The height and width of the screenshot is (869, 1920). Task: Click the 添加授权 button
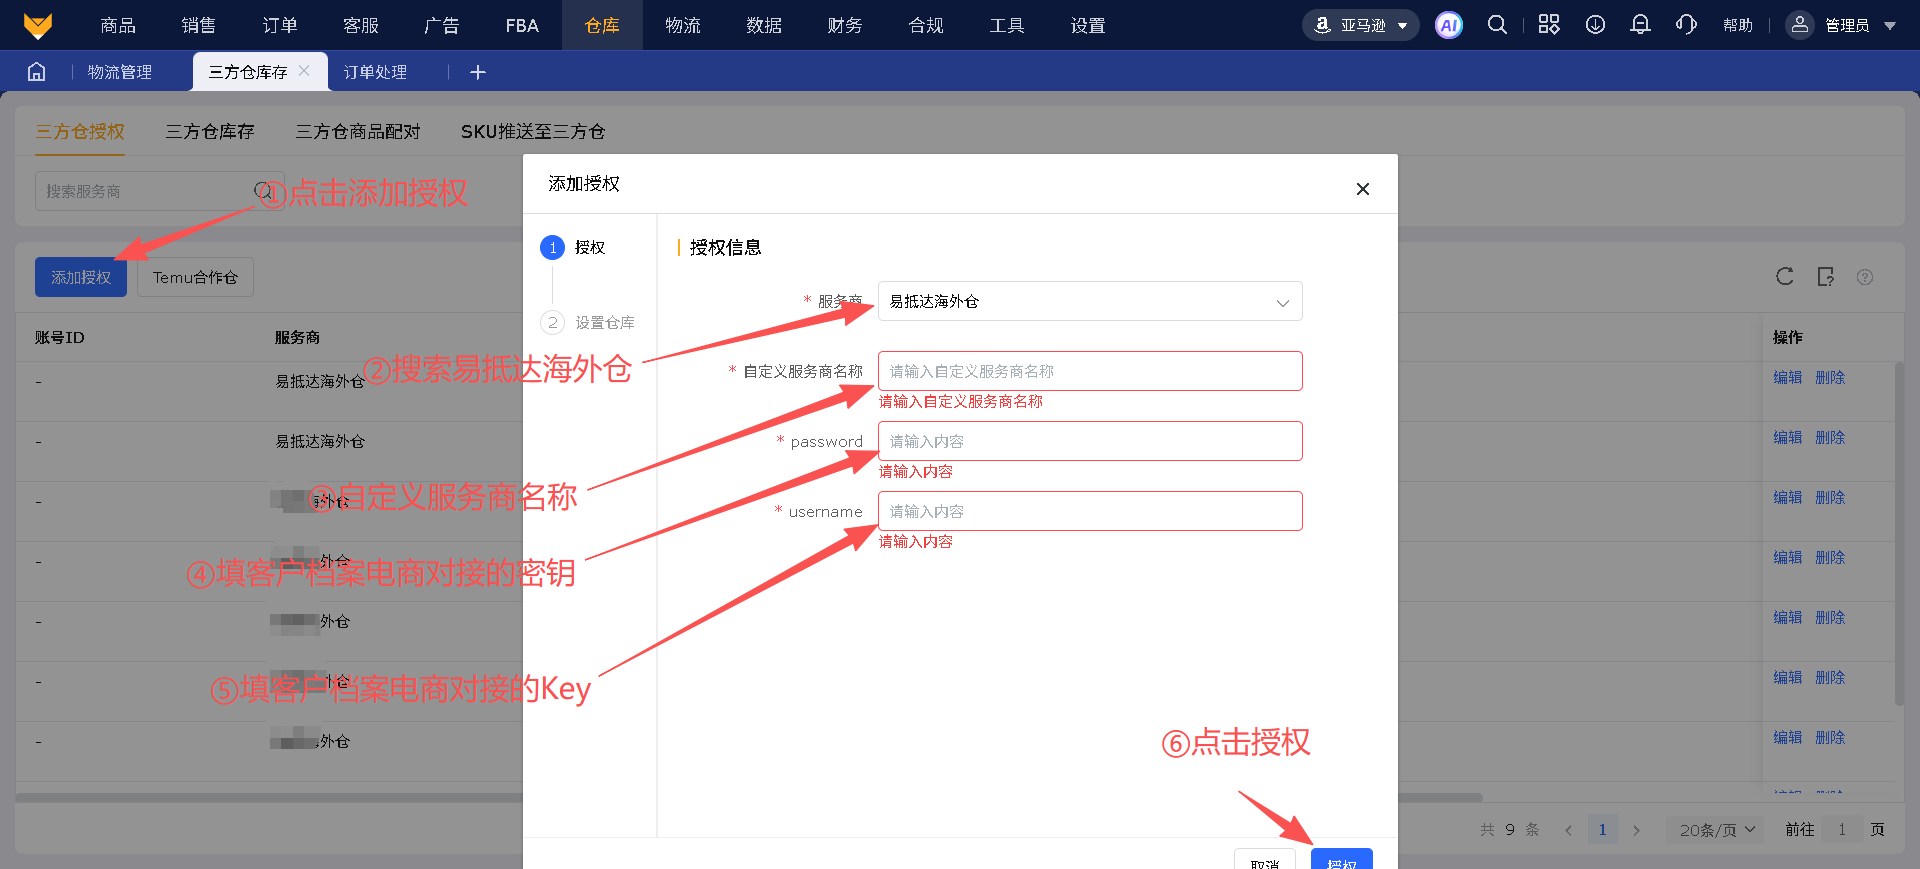[81, 277]
